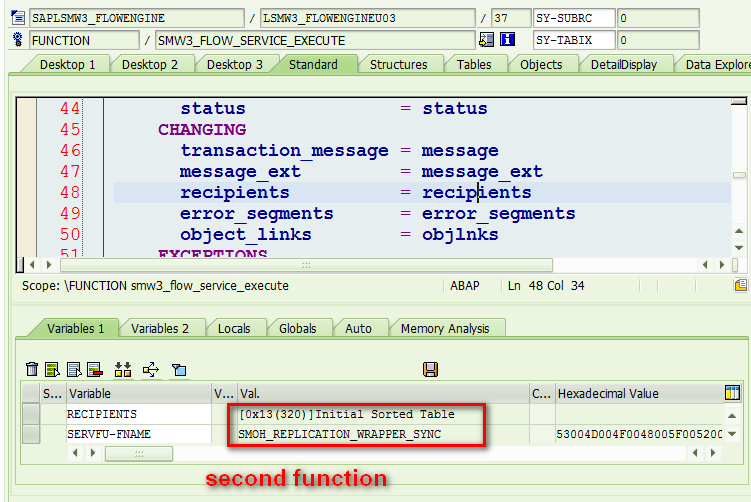Image resolution: width=751 pixels, height=502 pixels.
Task: Click the SMW3_FLOW_SERVICE_EXECUTE function name field
Action: coord(316,40)
